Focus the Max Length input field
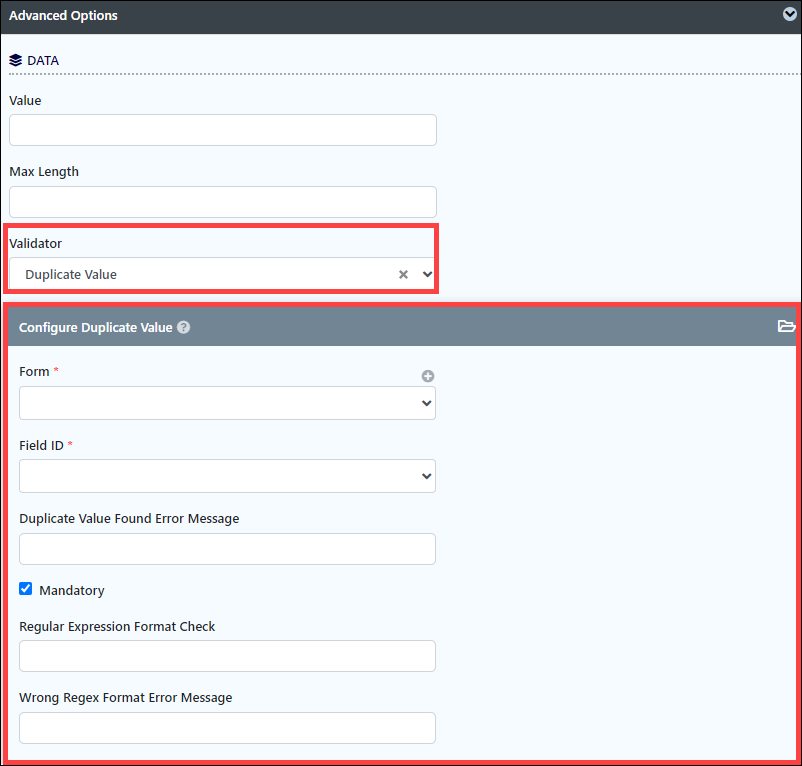 pyautogui.click(x=222, y=202)
